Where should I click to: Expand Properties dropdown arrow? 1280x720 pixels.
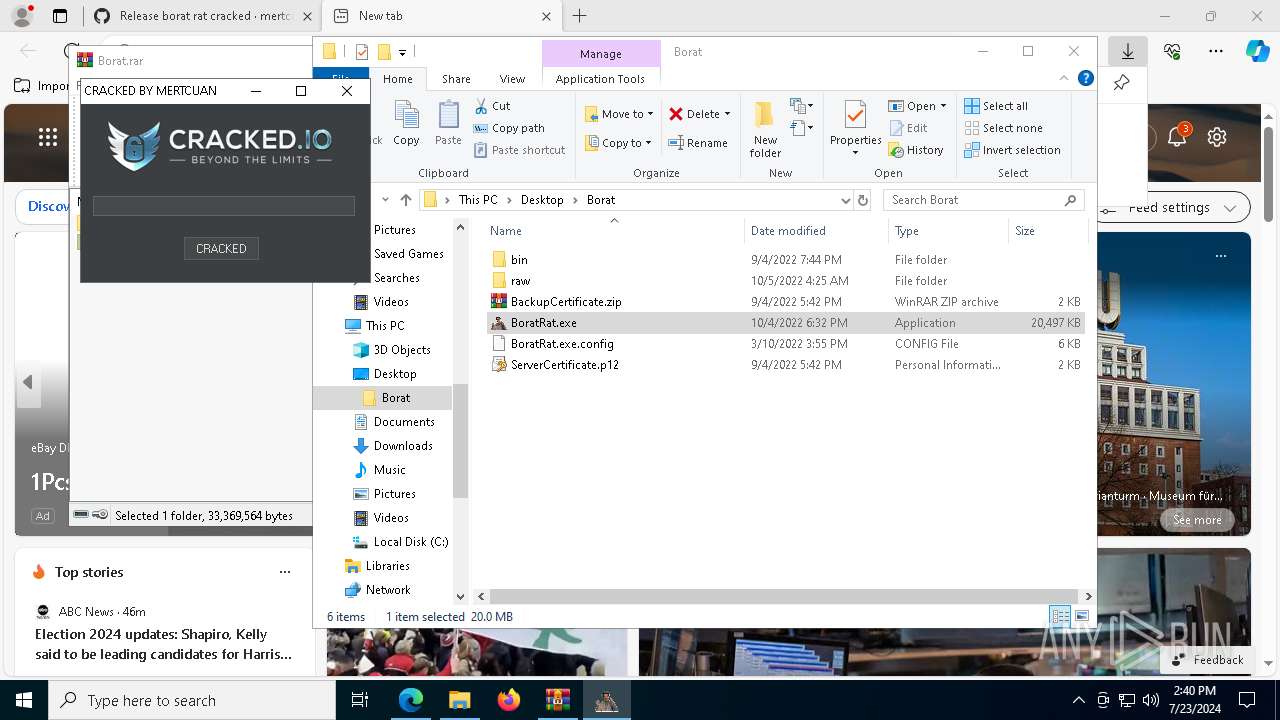855,153
